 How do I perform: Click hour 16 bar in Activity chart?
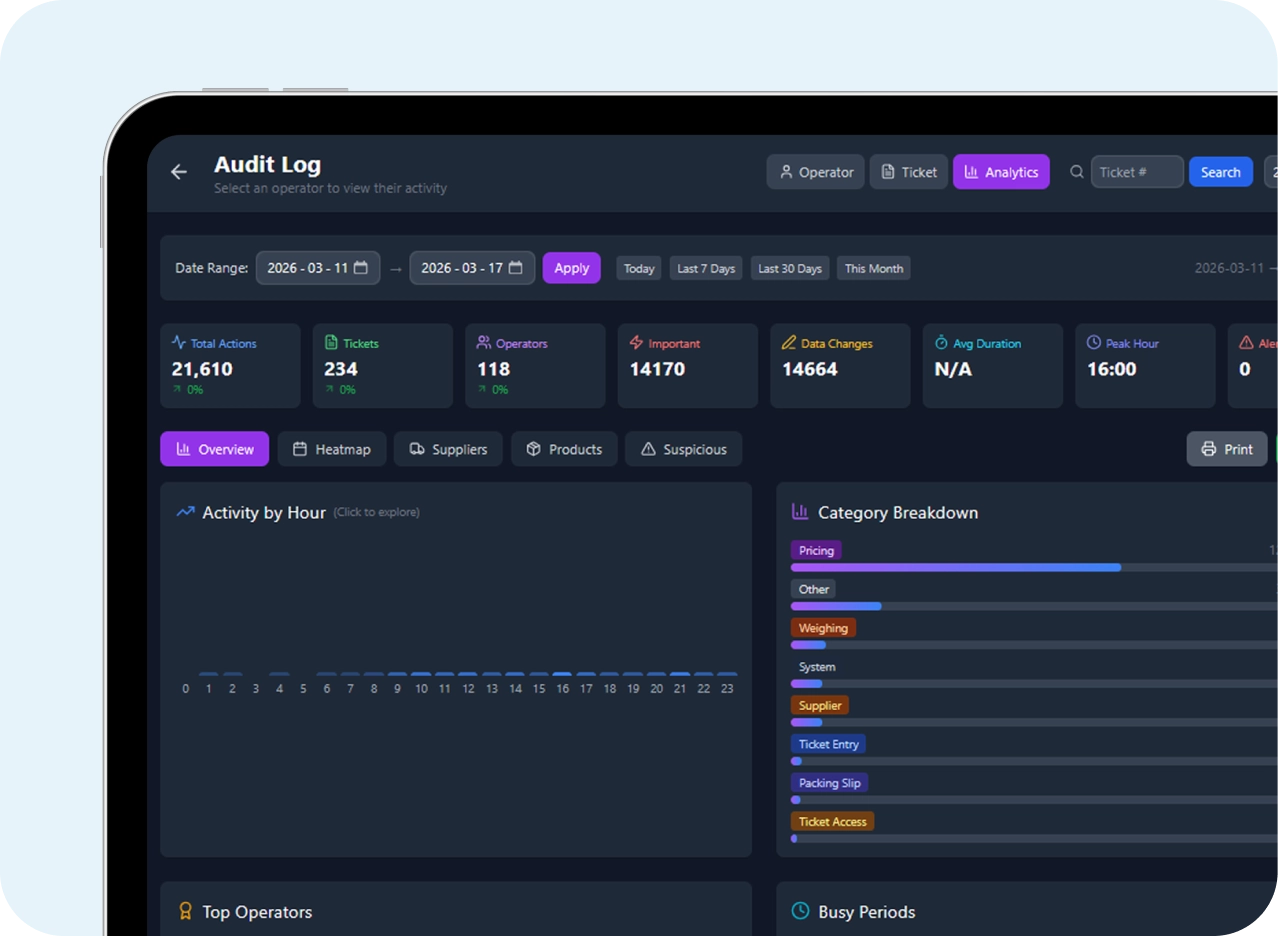pos(563,675)
